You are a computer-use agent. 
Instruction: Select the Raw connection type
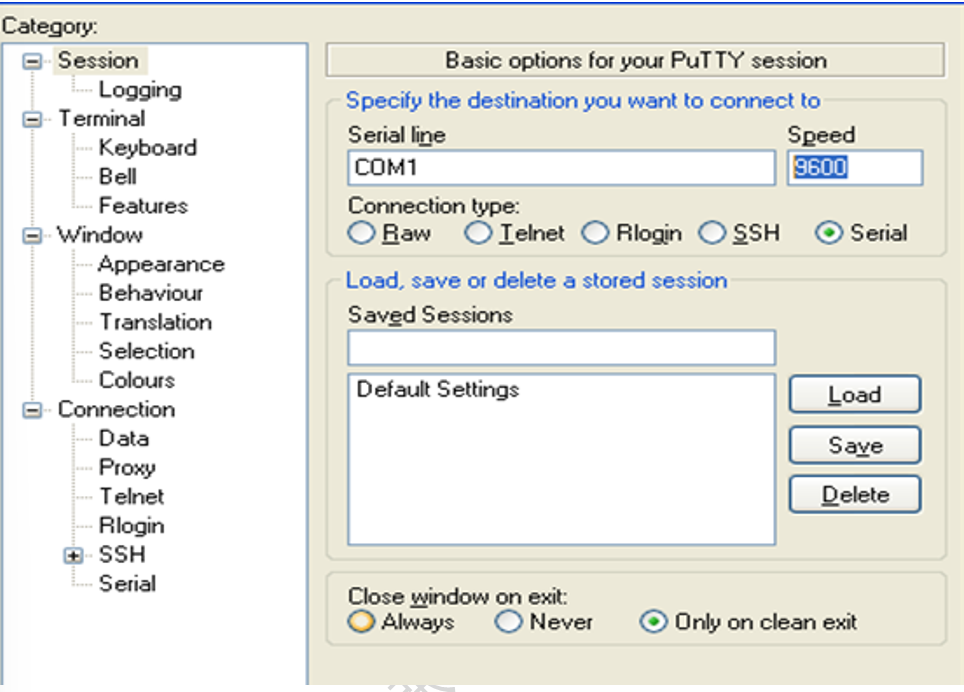point(362,233)
